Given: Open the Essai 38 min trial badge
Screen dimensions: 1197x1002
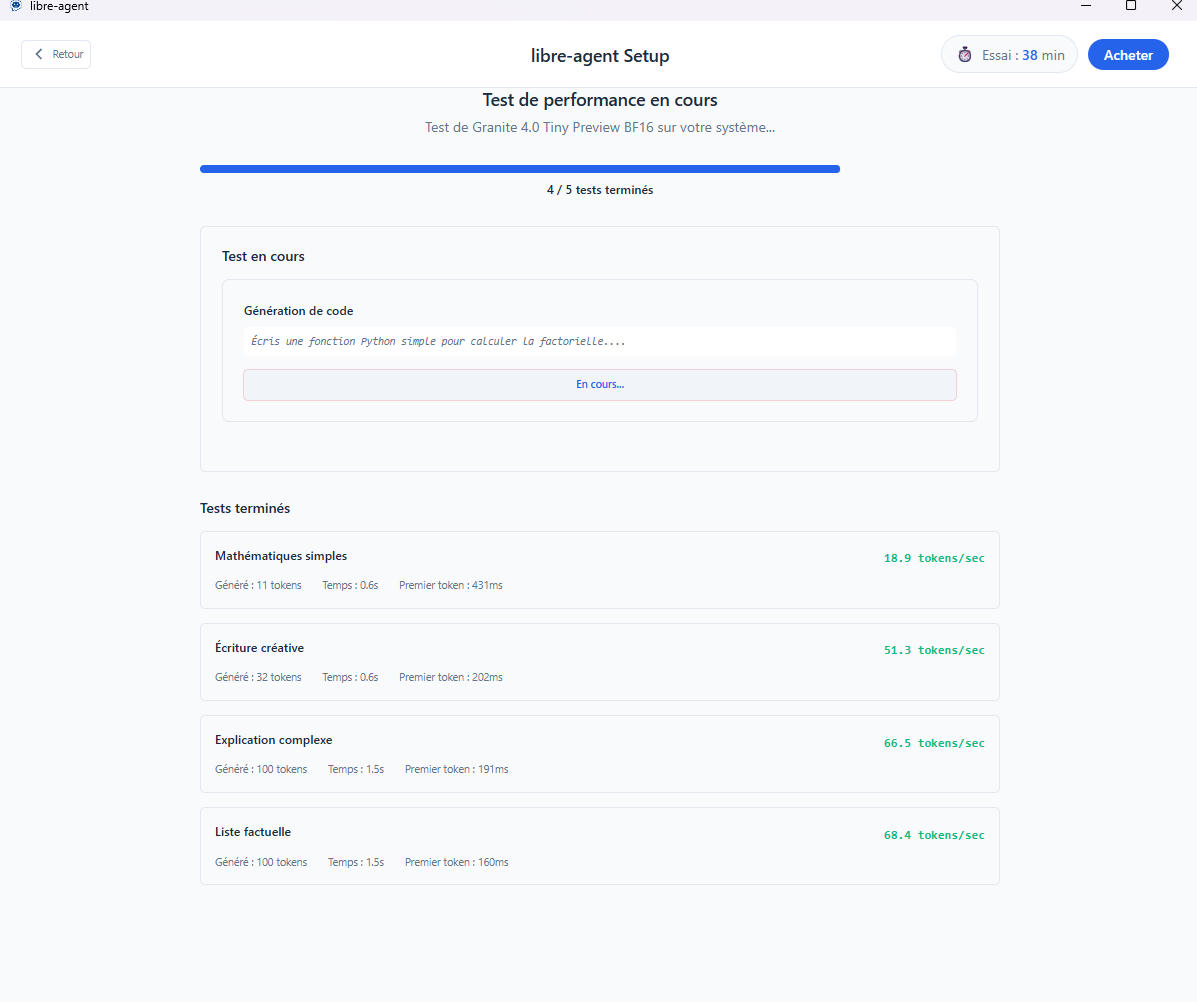Looking at the screenshot, I should 1009,55.
